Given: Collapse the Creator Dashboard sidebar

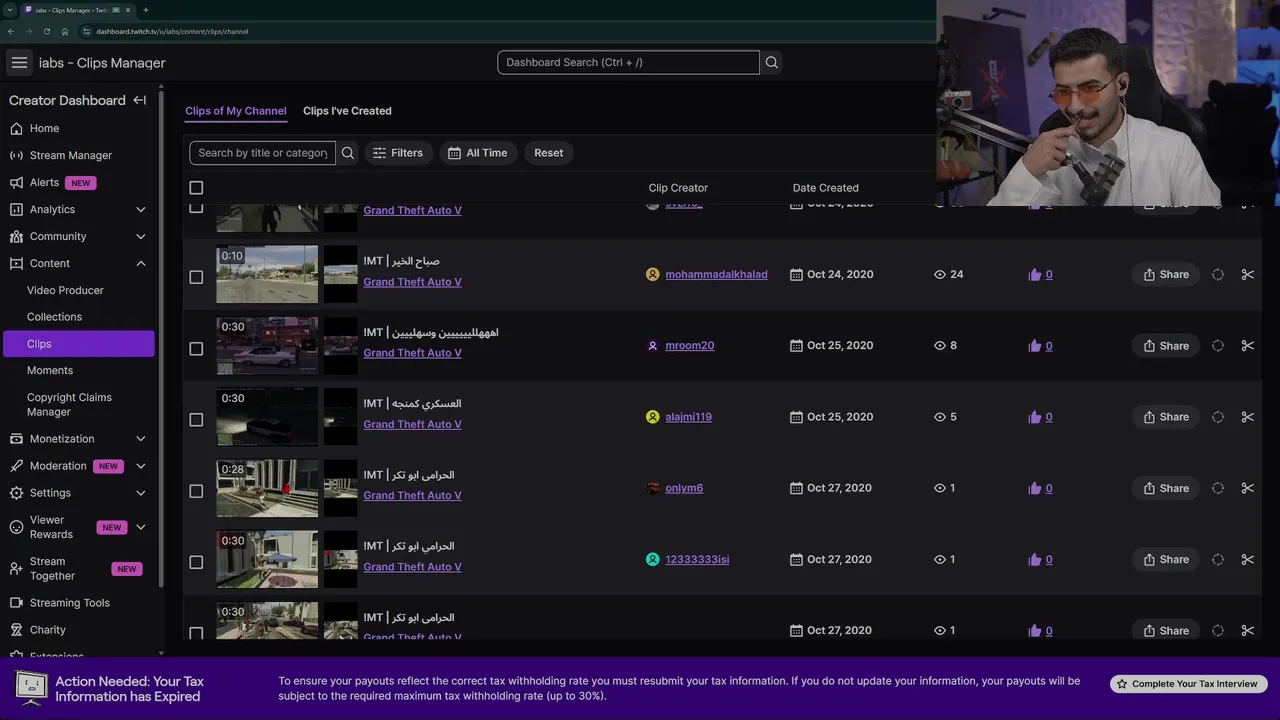Looking at the screenshot, I should (x=140, y=100).
